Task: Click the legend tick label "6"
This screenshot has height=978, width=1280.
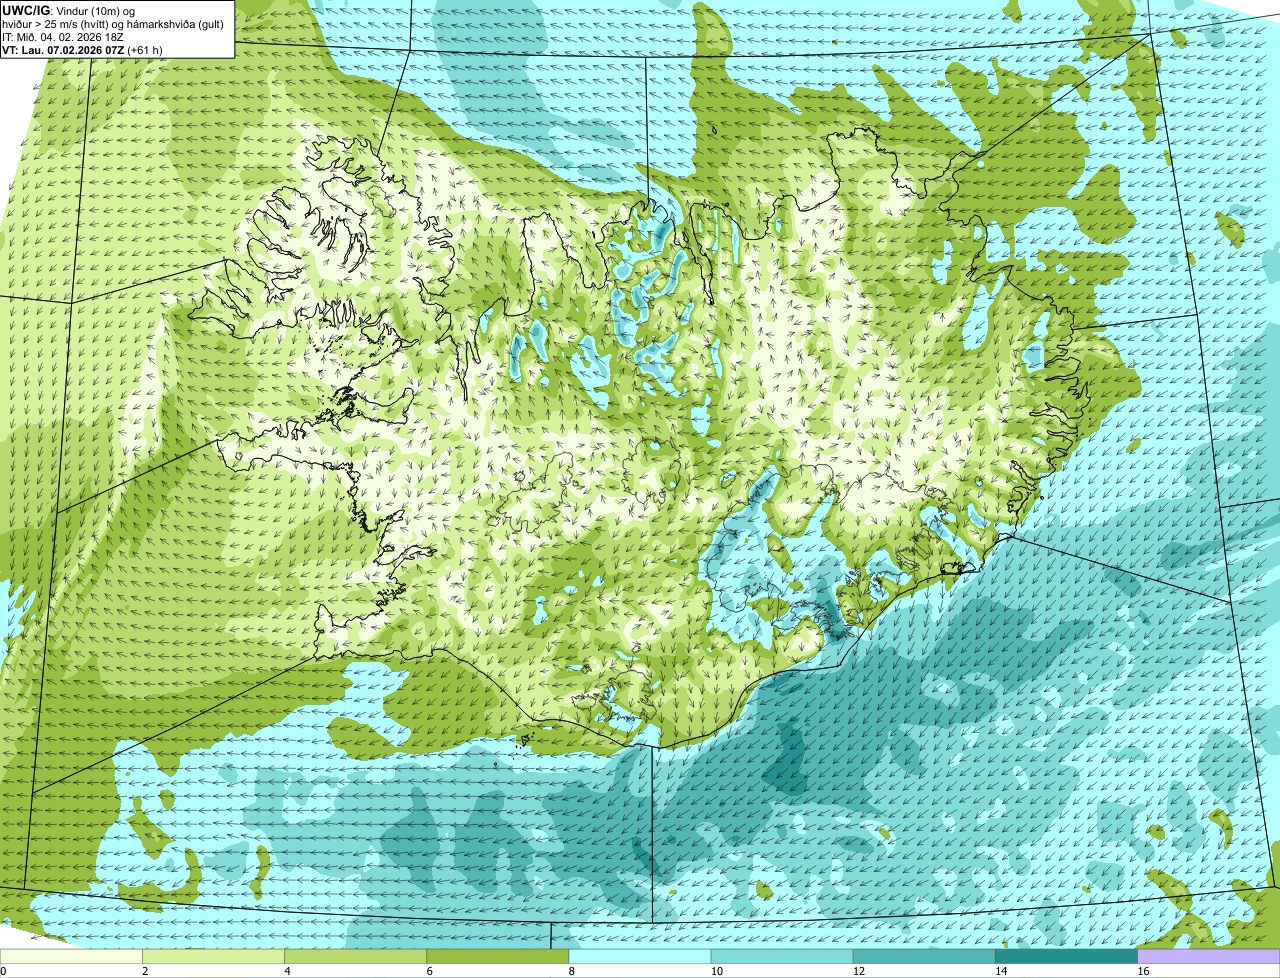Action: [x=429, y=971]
